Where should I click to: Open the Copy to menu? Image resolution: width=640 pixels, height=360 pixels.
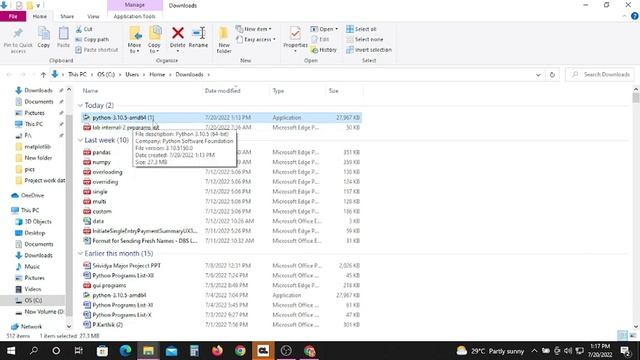tap(154, 40)
